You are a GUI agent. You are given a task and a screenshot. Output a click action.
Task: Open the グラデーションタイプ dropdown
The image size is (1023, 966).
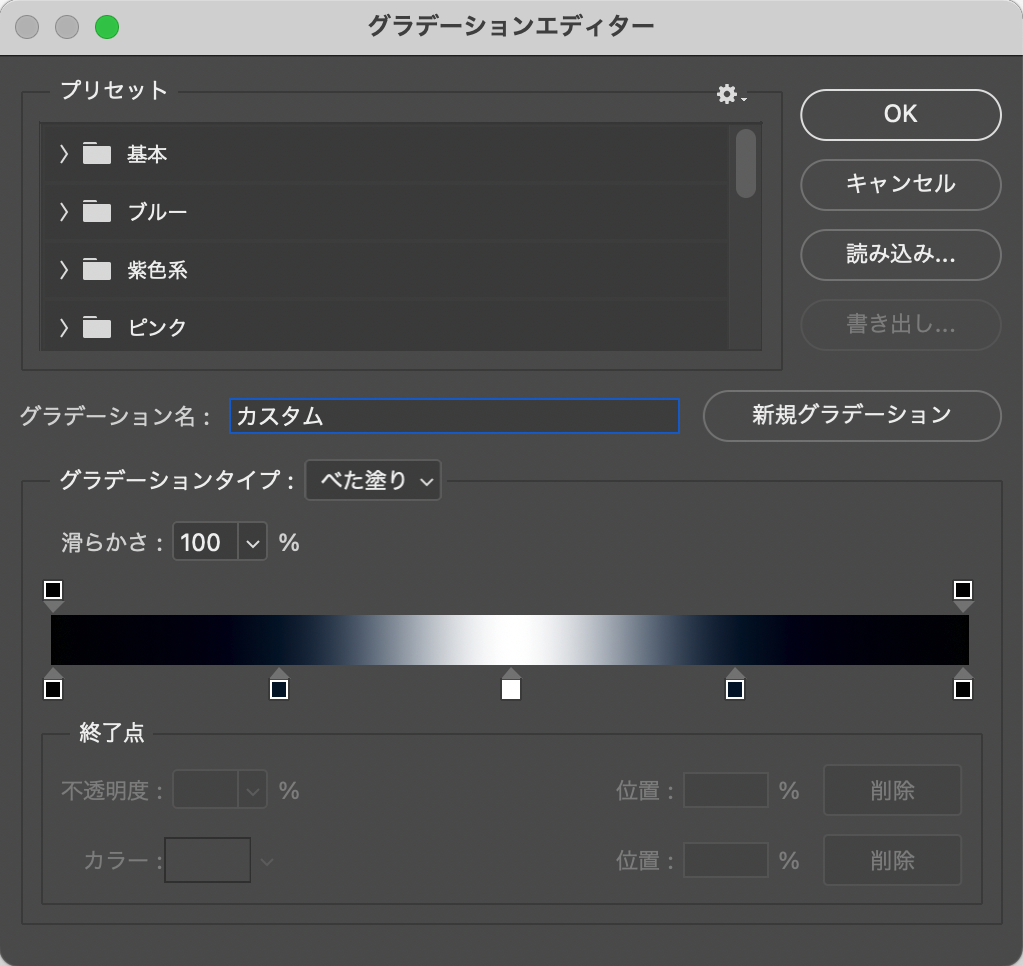[373, 481]
